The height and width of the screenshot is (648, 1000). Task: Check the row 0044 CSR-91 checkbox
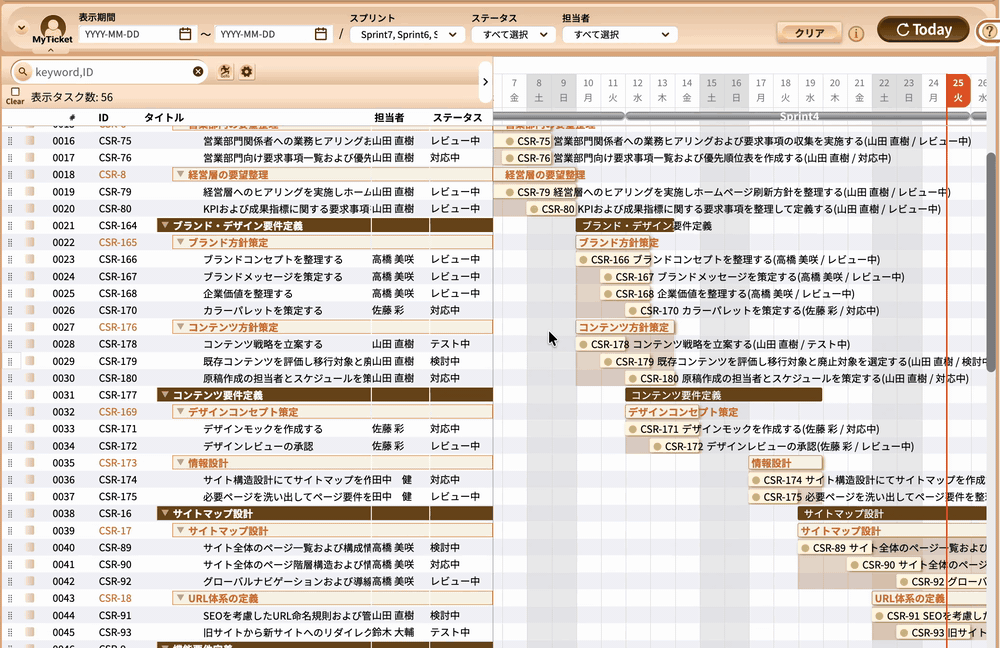click(30, 615)
